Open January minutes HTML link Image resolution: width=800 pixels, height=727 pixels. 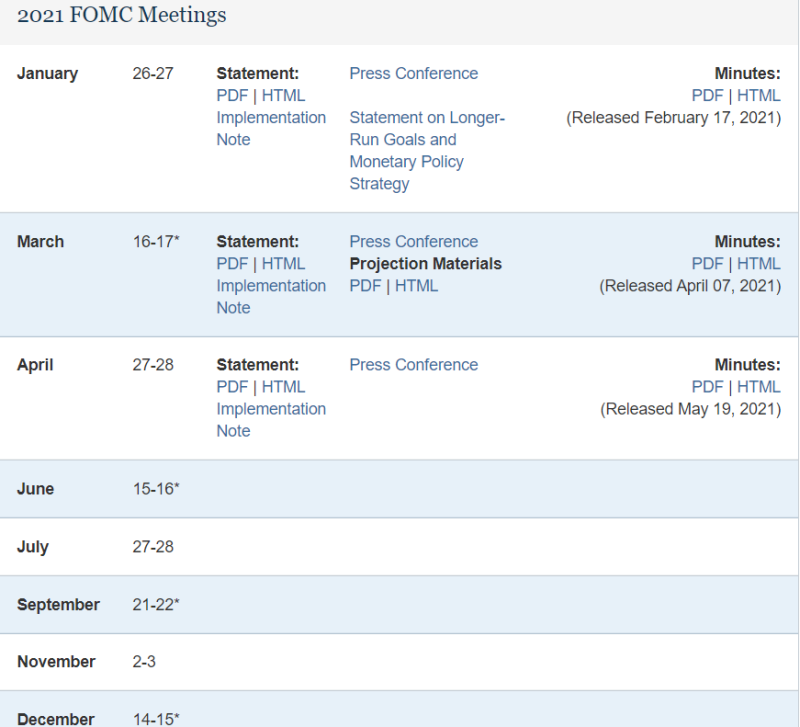(759, 96)
